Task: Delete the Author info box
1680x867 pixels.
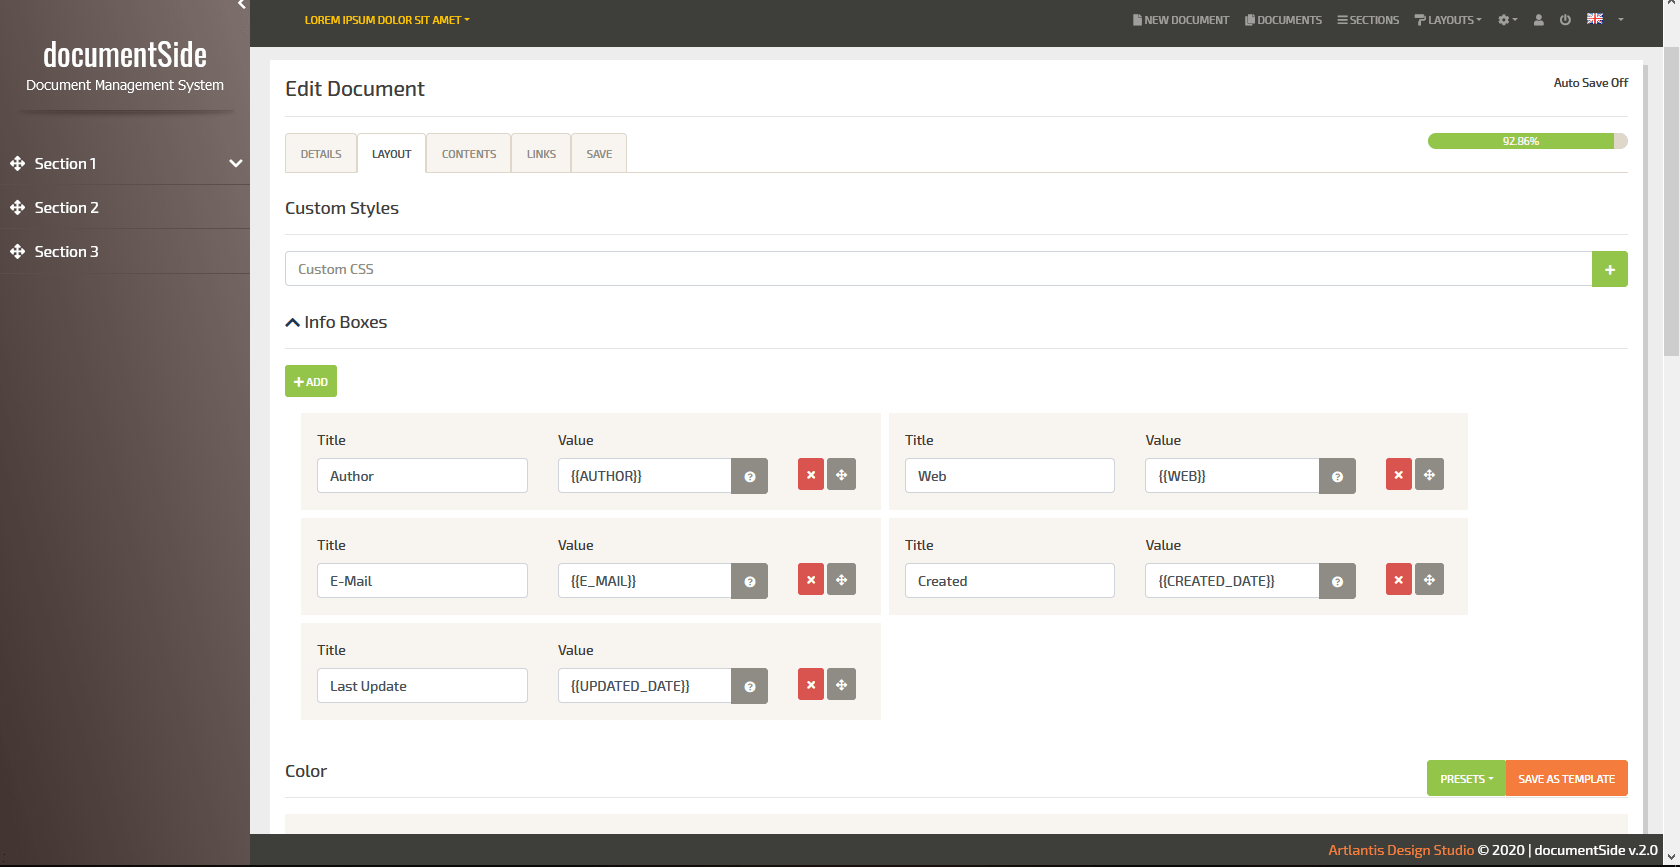Action: tap(811, 475)
